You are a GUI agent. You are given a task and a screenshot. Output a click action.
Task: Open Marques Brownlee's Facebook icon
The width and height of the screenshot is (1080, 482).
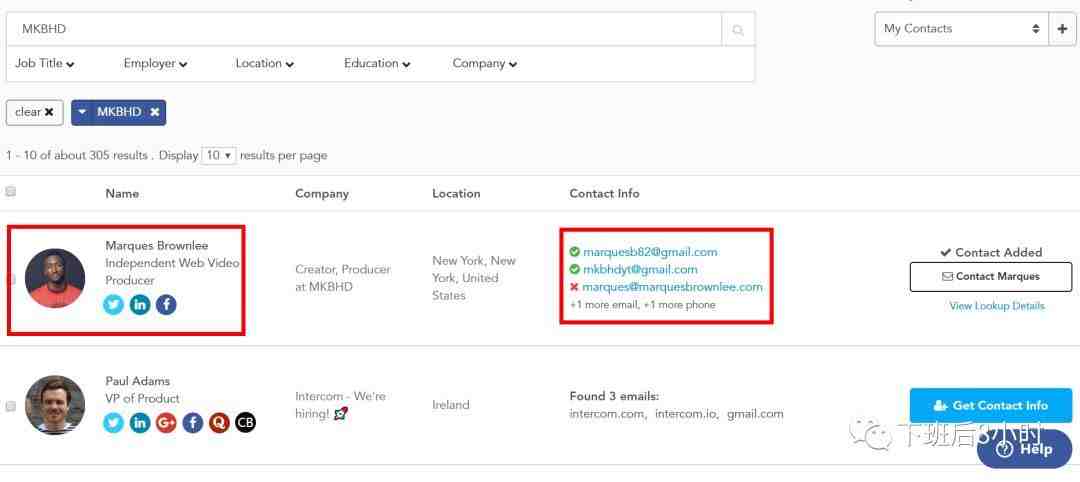(x=166, y=305)
